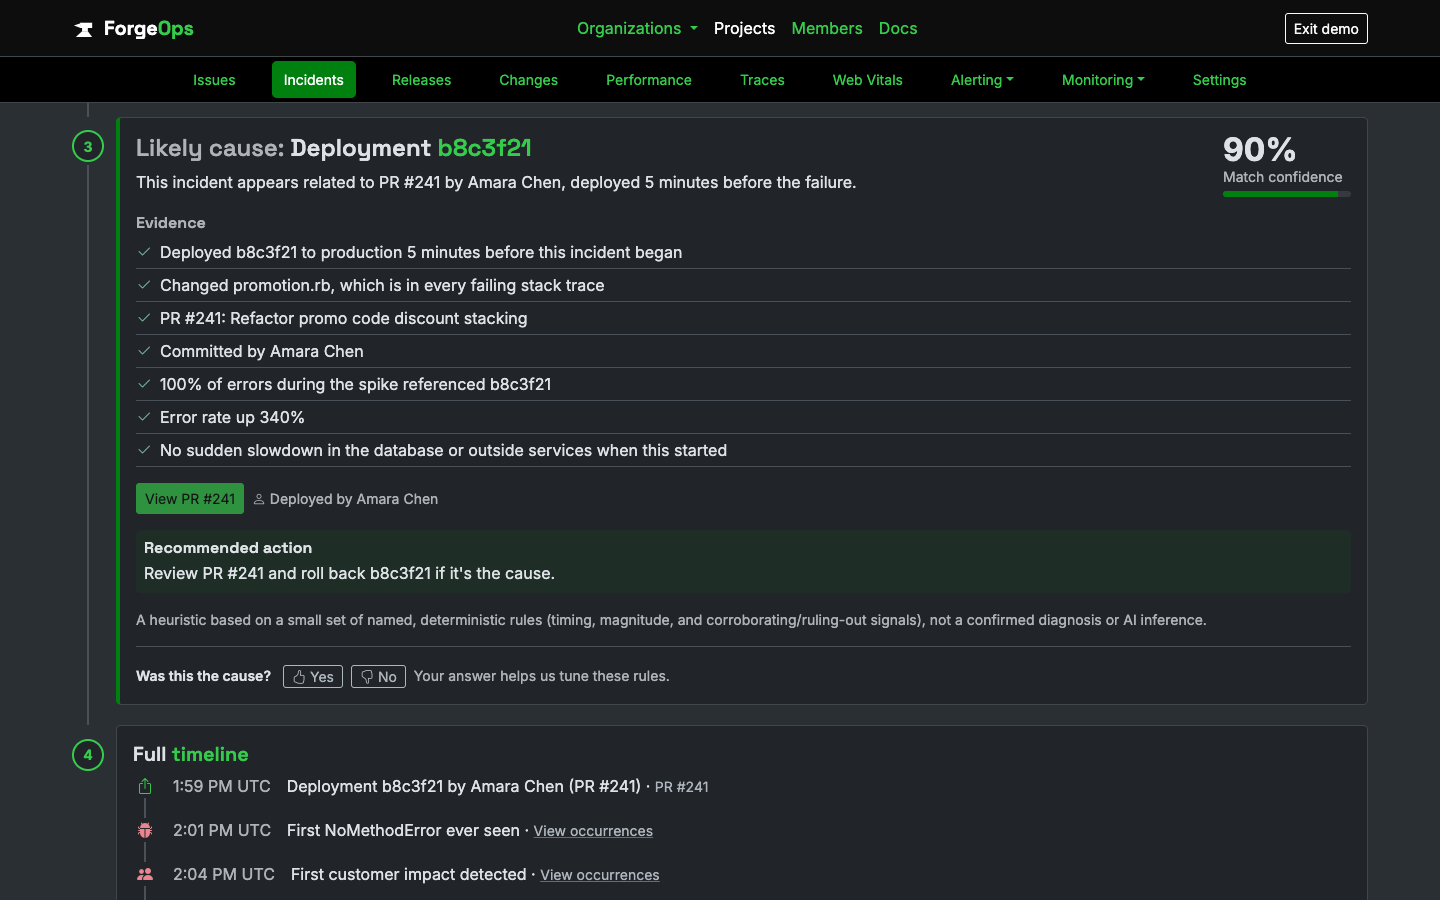Open the Changes tab
Image resolution: width=1440 pixels, height=900 pixels.
(529, 80)
